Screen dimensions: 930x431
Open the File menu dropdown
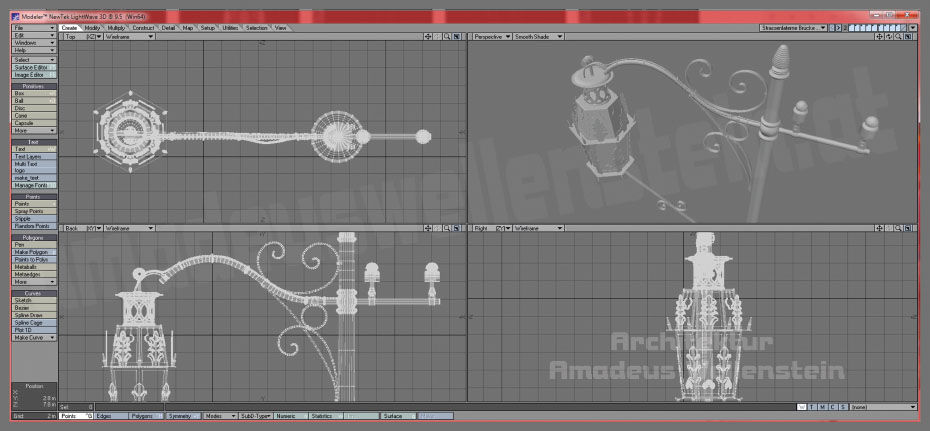point(34,28)
